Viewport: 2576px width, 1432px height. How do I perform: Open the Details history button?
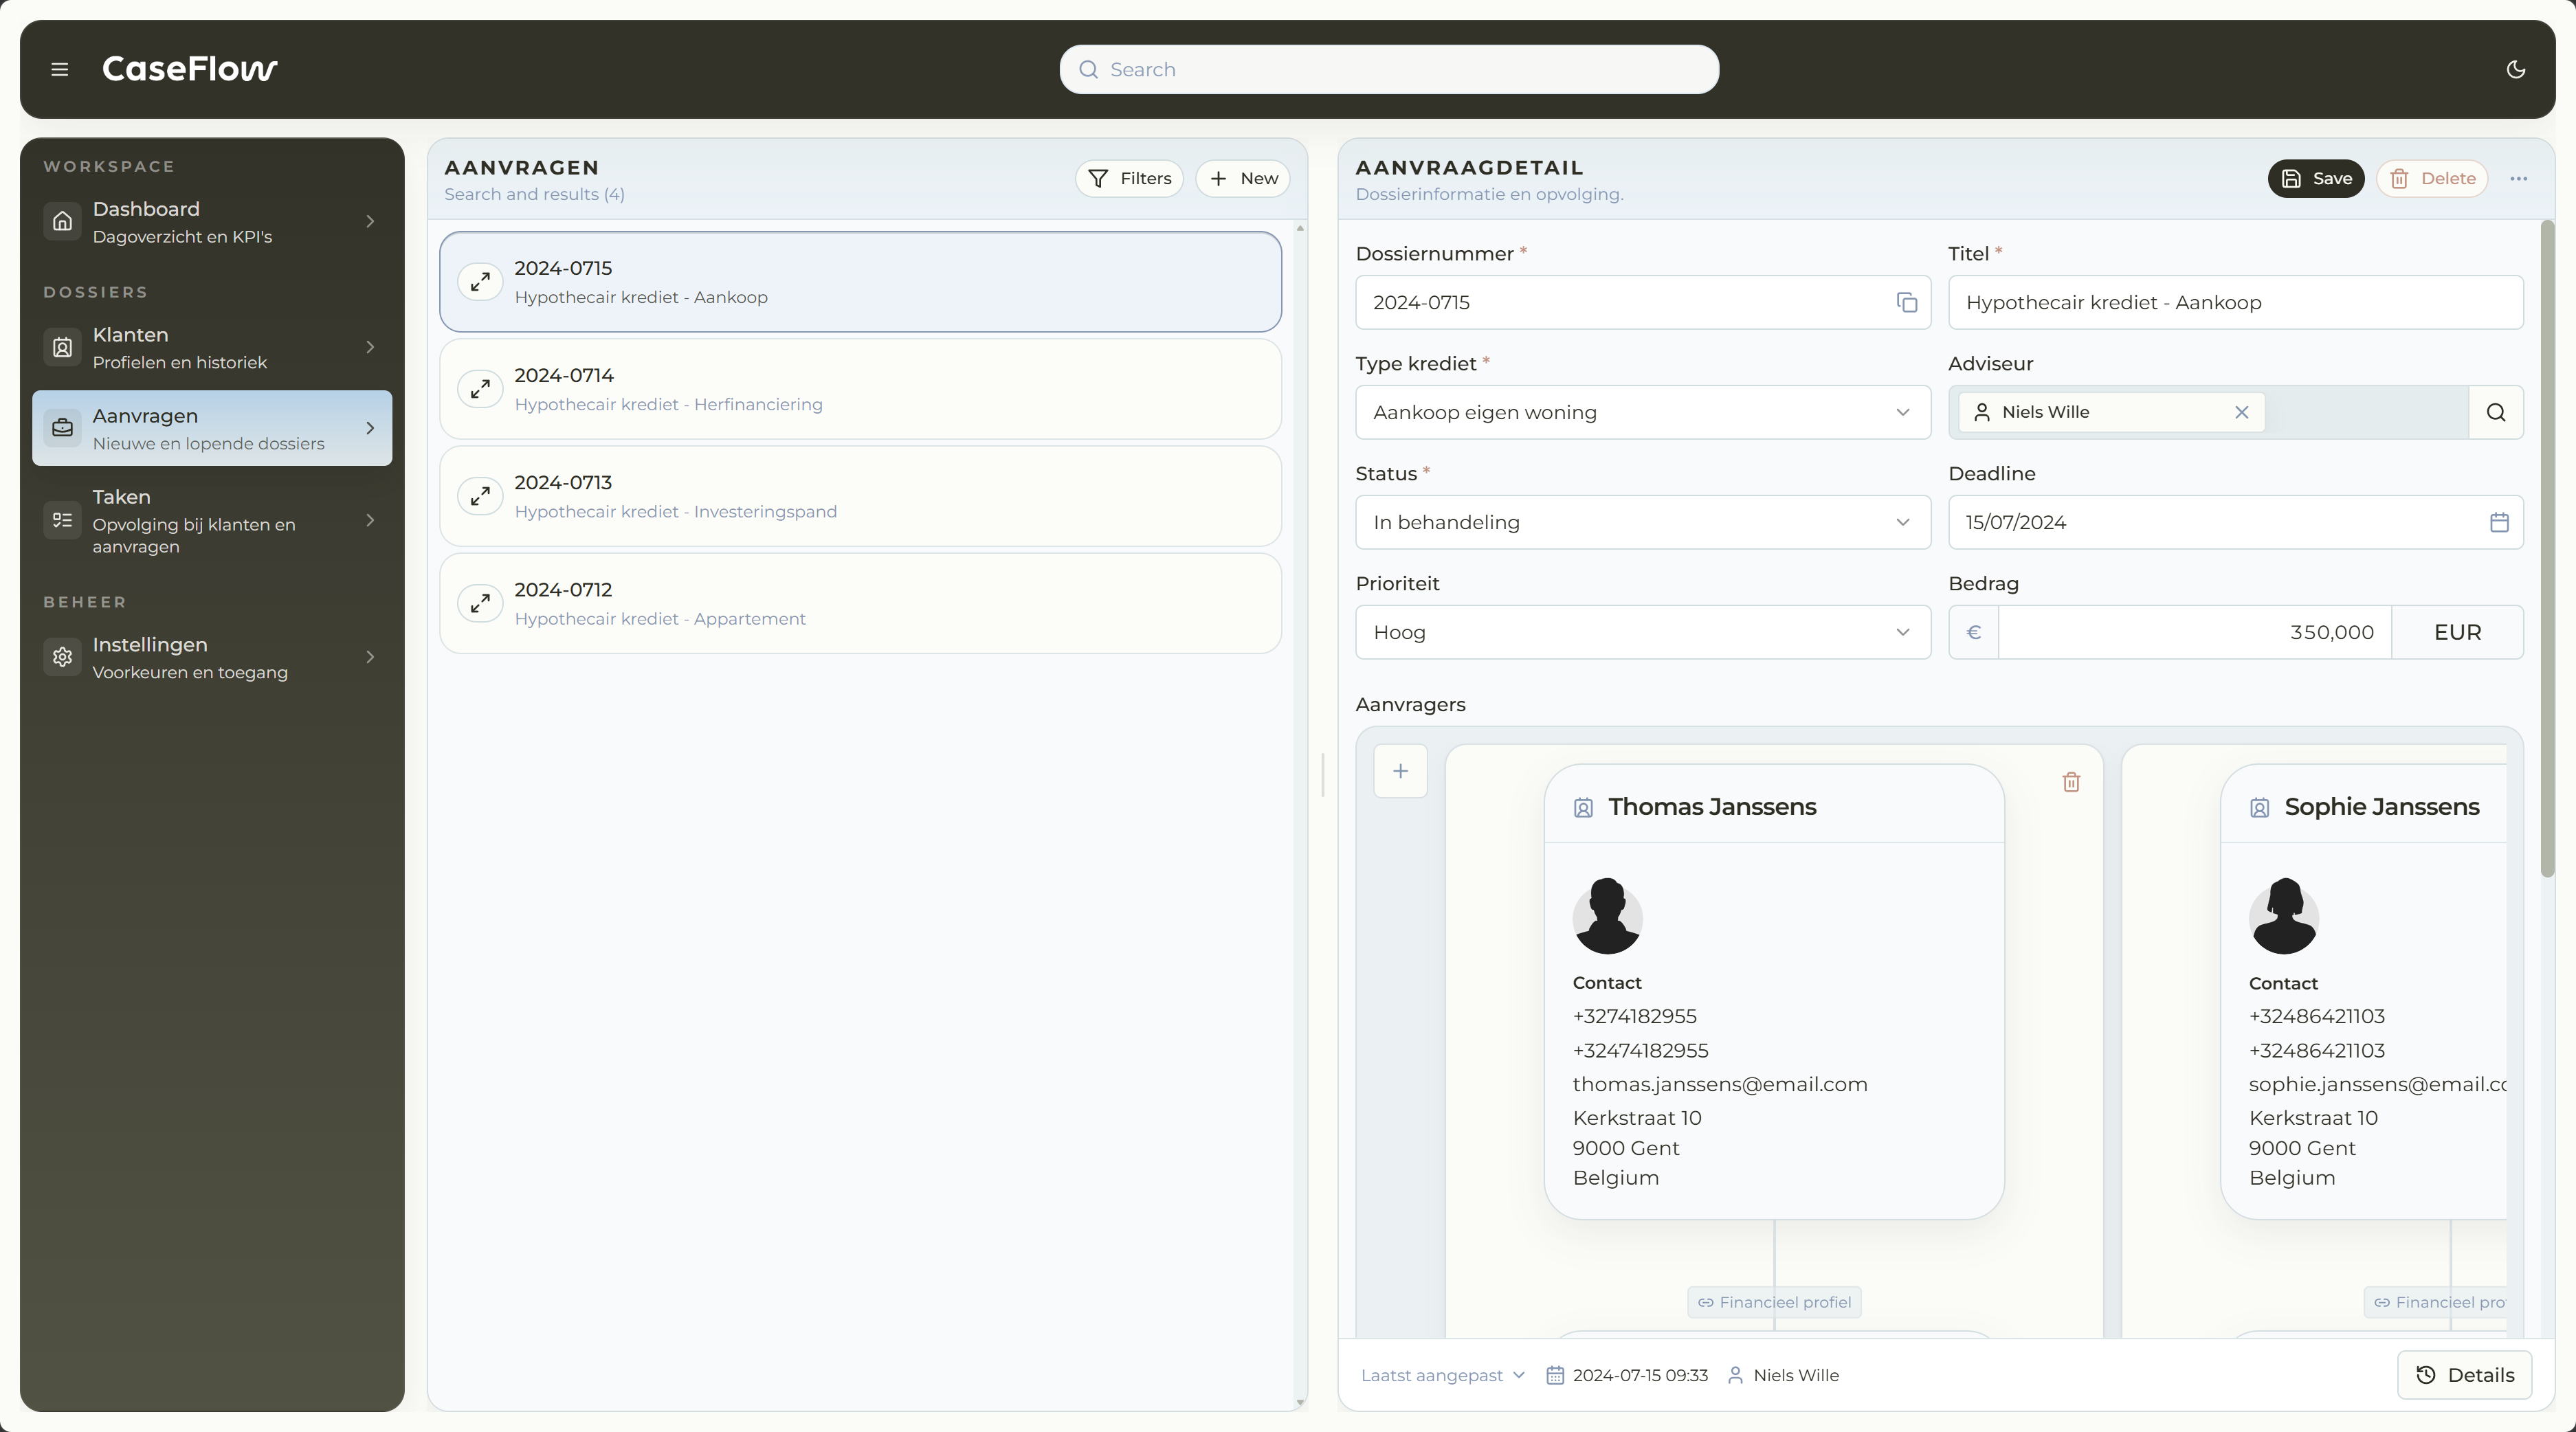2464,1375
